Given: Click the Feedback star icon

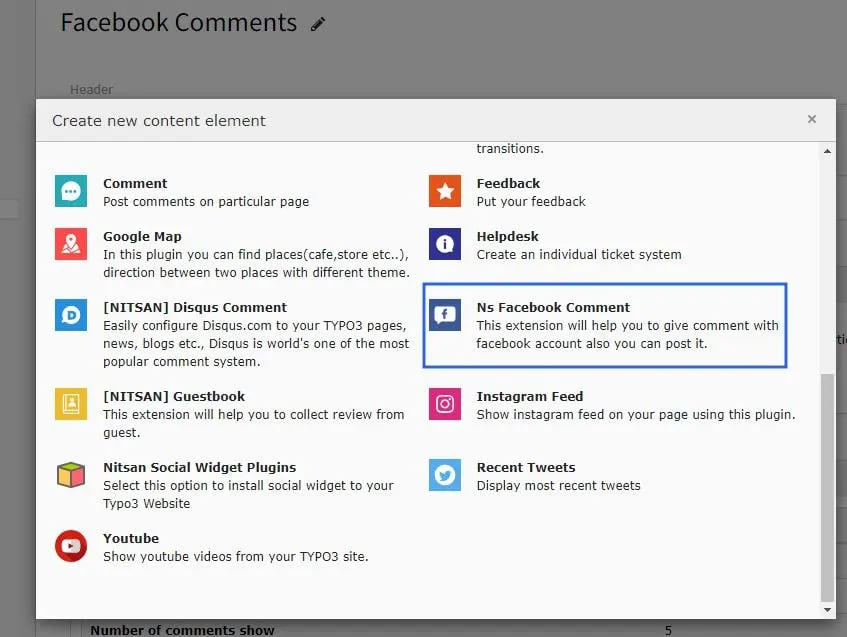Looking at the screenshot, I should pos(445,191).
